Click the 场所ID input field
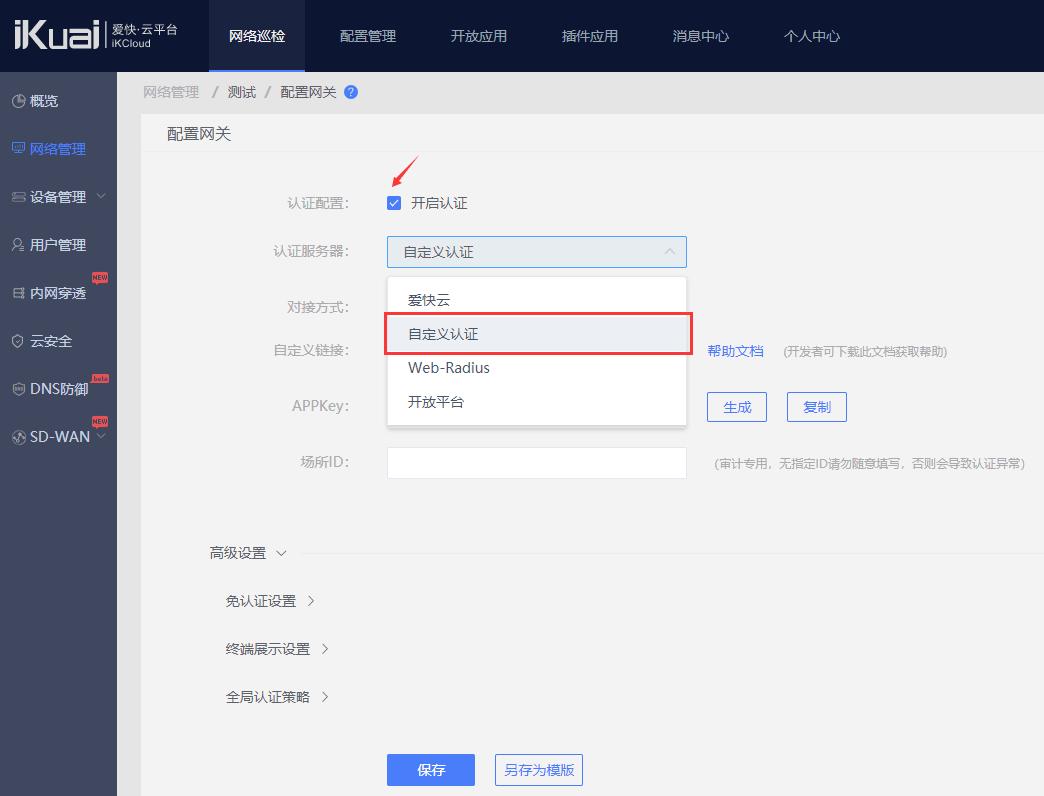1044x796 pixels. point(536,462)
